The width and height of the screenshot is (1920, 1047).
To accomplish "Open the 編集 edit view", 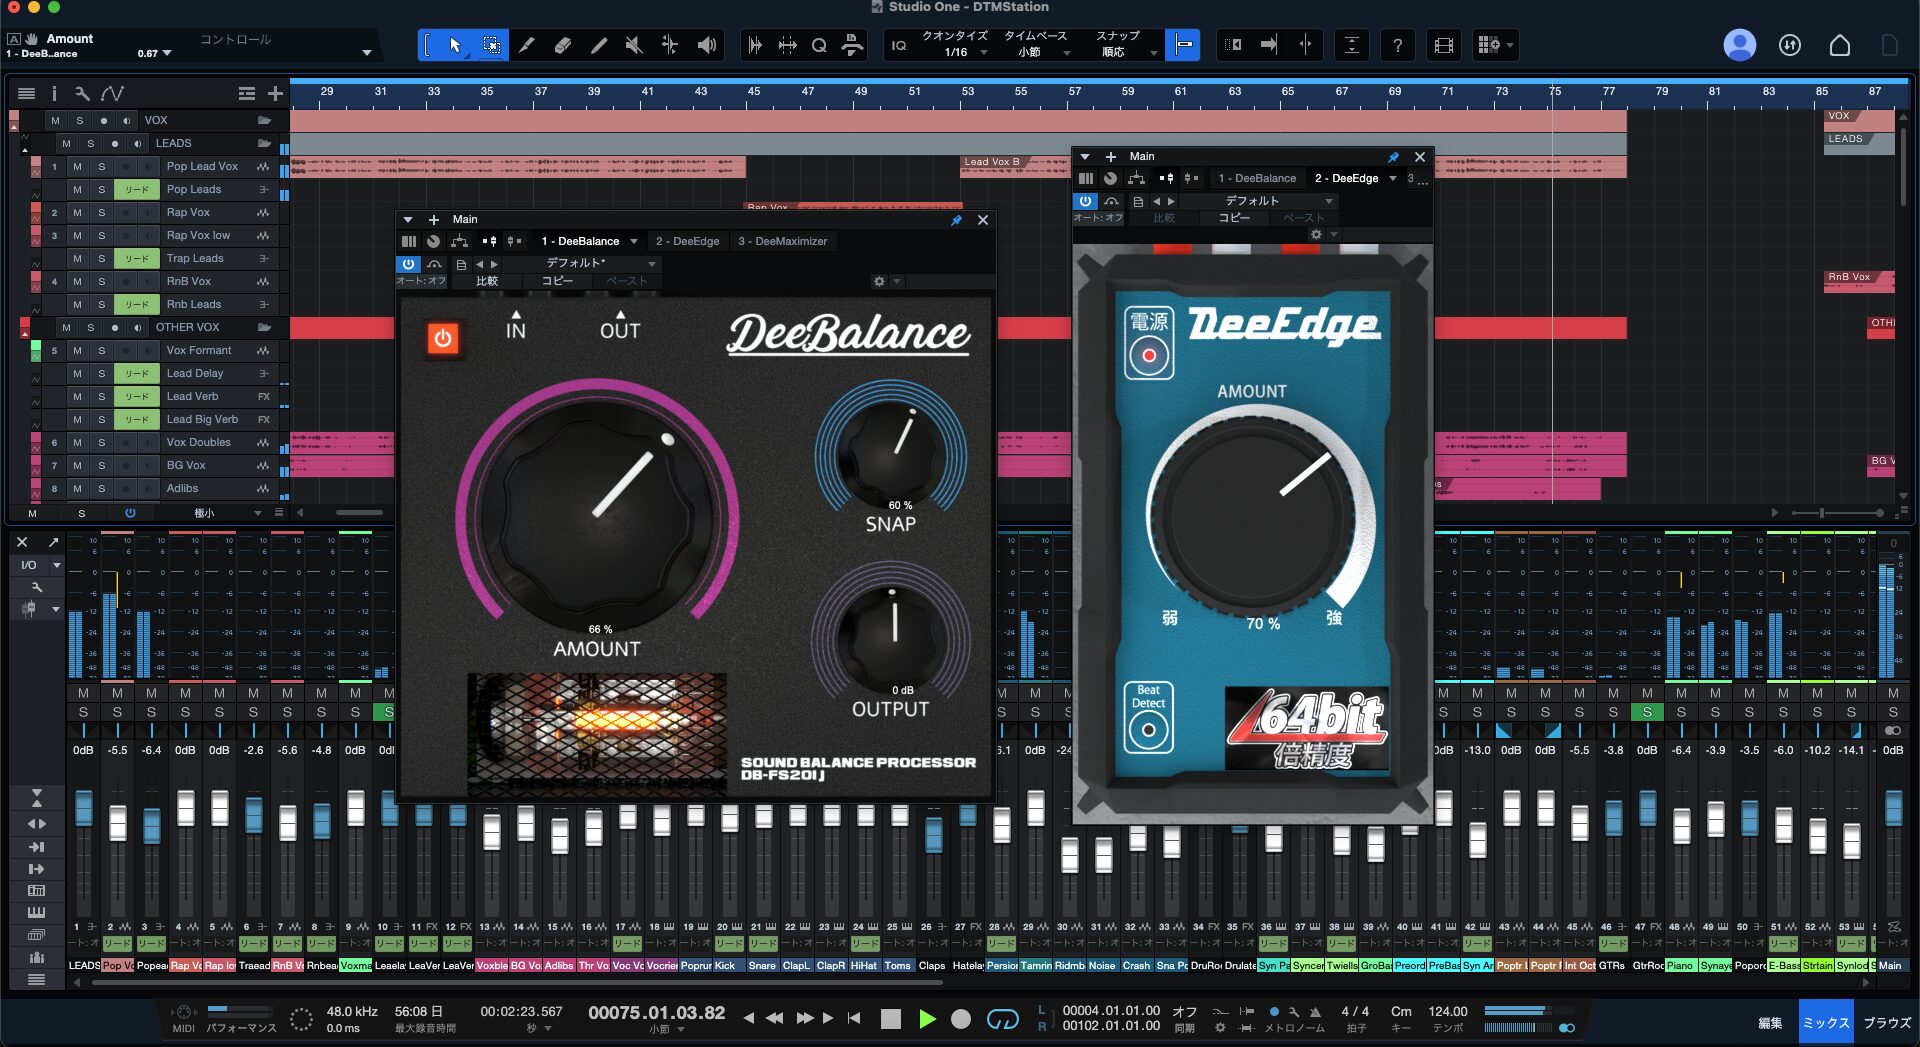I will 1770,1023.
